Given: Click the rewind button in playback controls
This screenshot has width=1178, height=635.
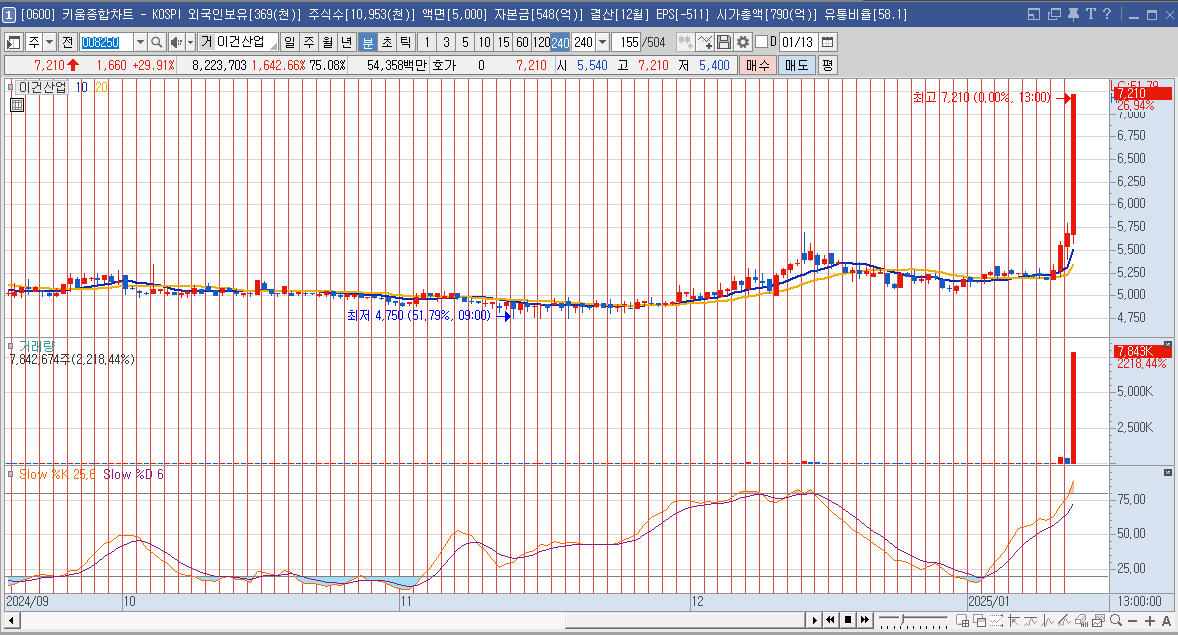Looking at the screenshot, I should click(x=831, y=620).
